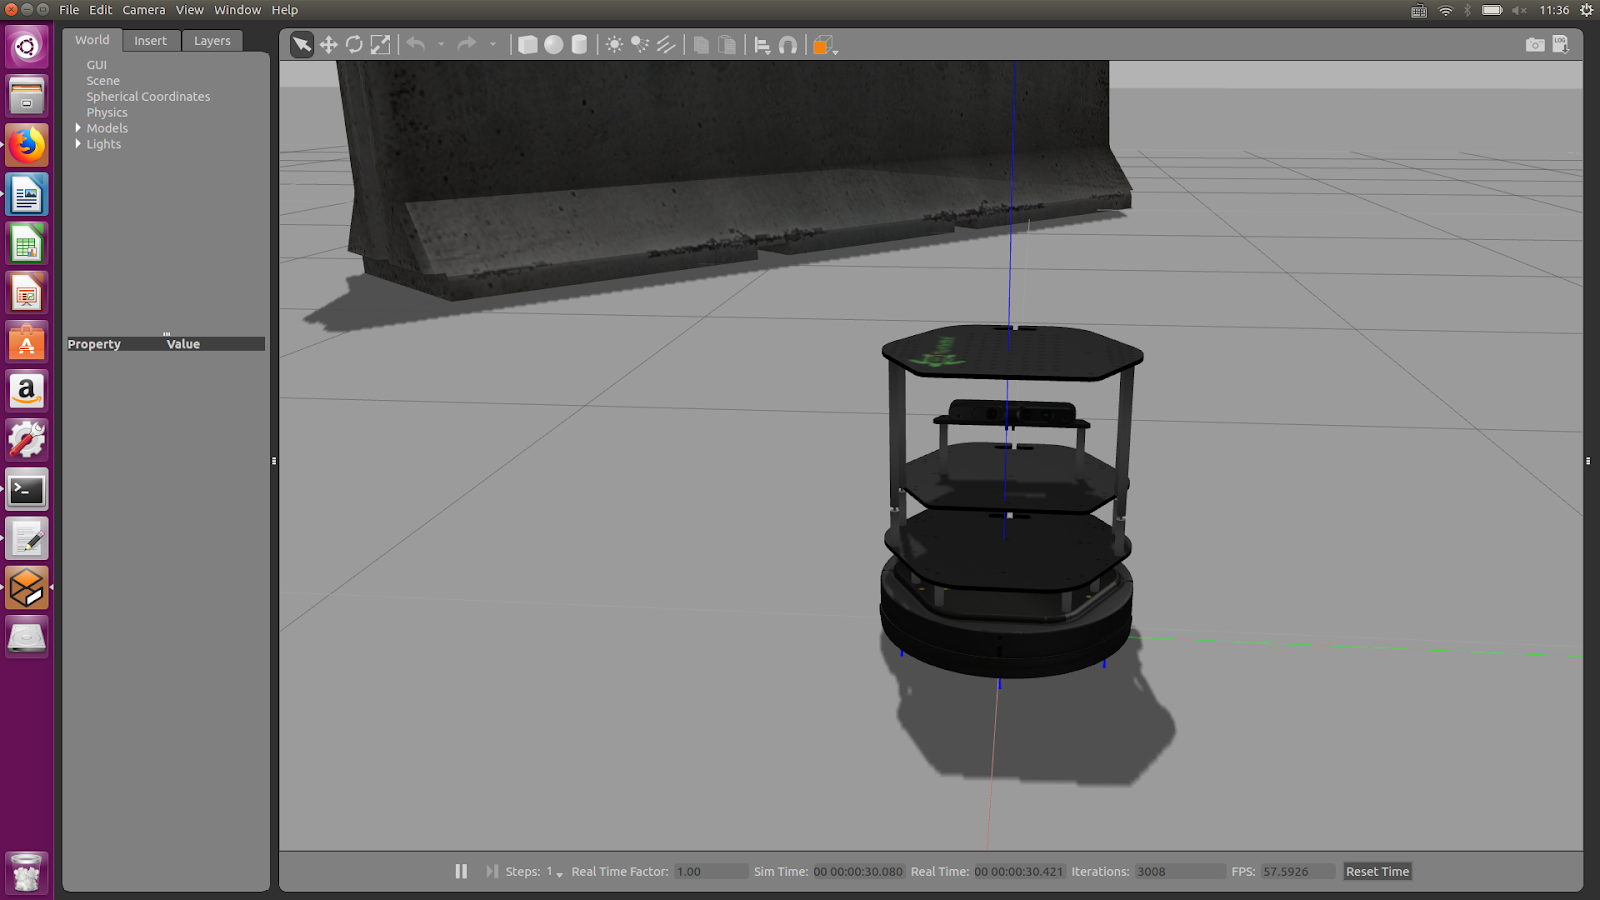Click the undo arrow
The image size is (1600, 900).
pyautogui.click(x=416, y=45)
